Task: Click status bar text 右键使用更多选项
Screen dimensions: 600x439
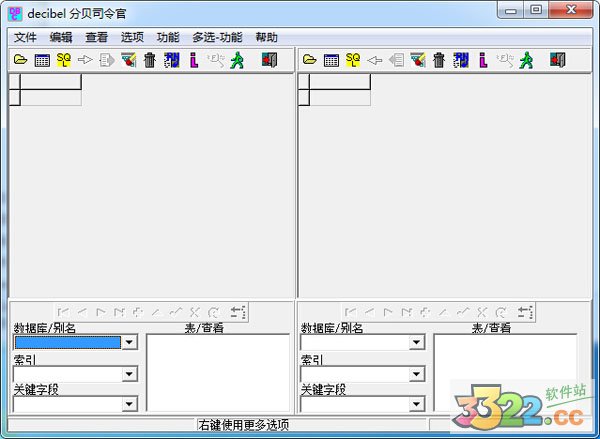Action: [243, 425]
